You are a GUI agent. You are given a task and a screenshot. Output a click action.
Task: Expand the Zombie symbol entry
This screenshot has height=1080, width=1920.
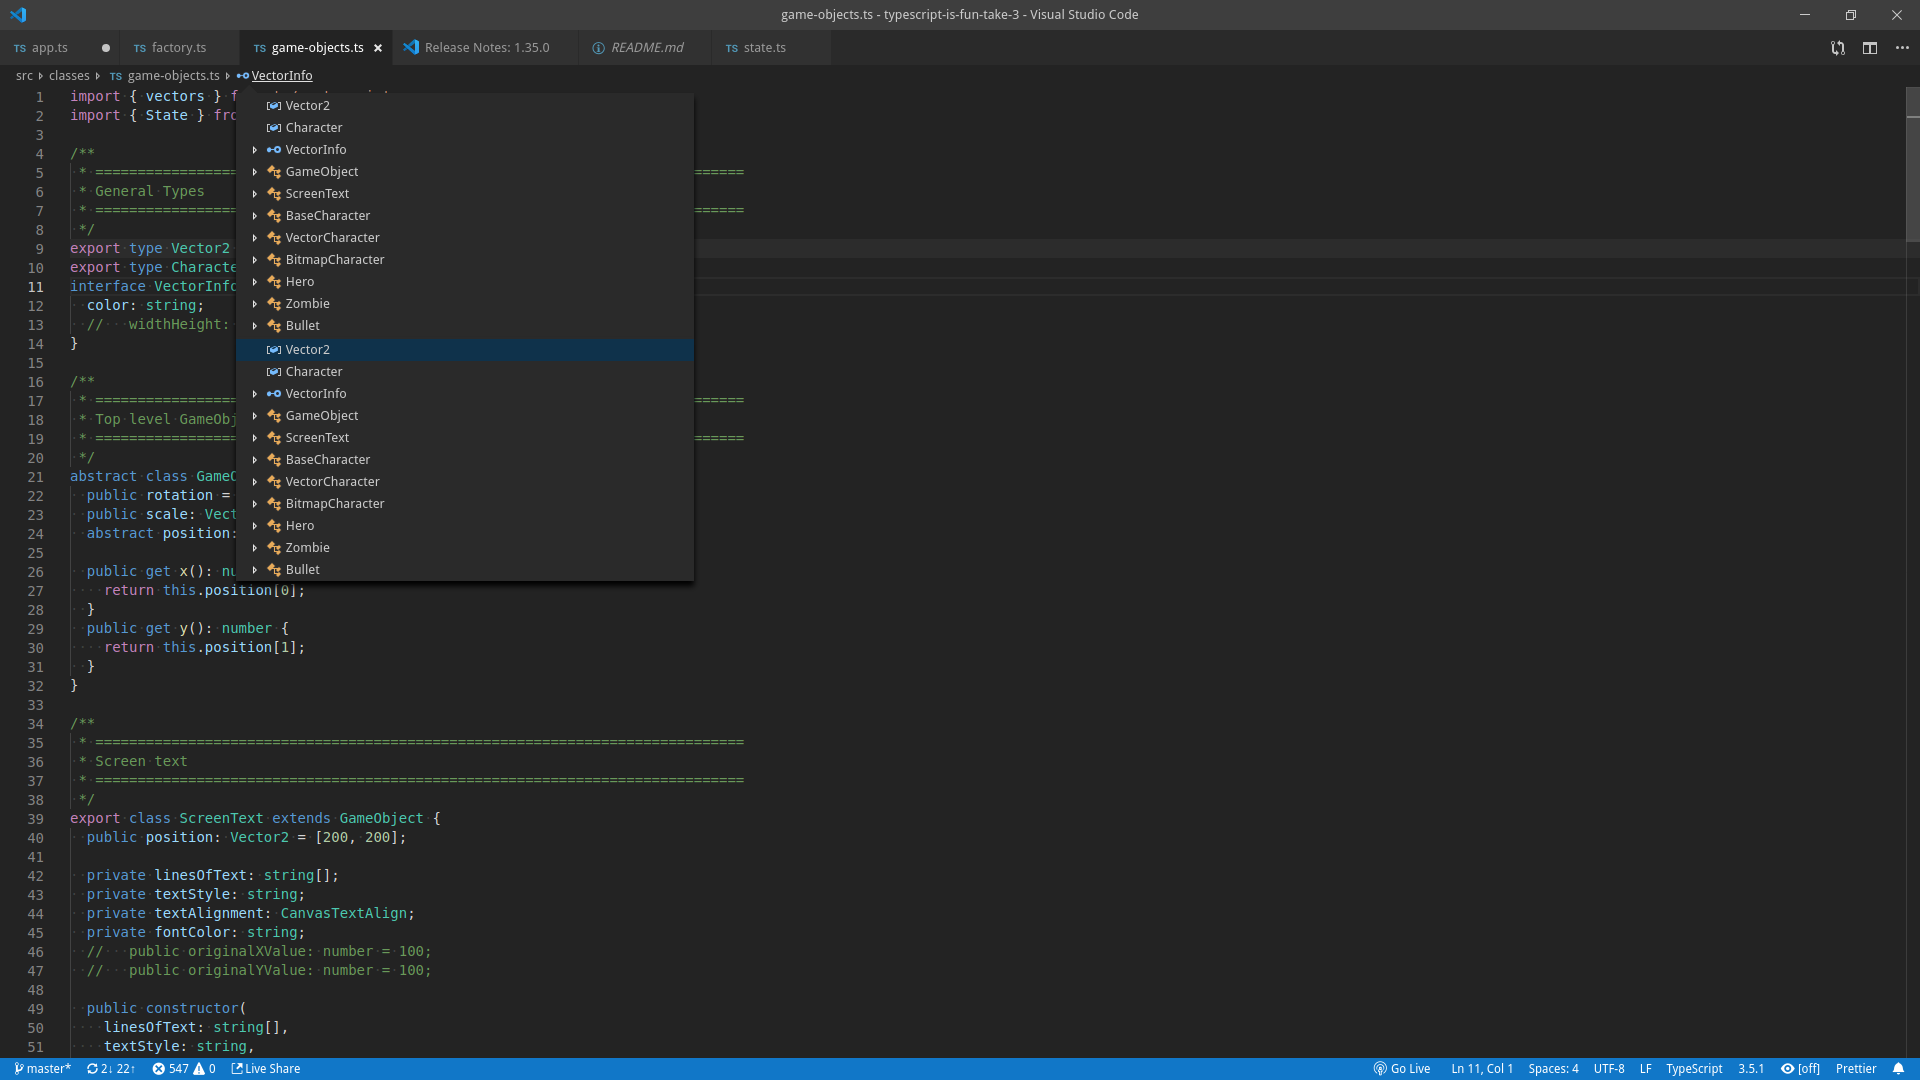[256, 304]
